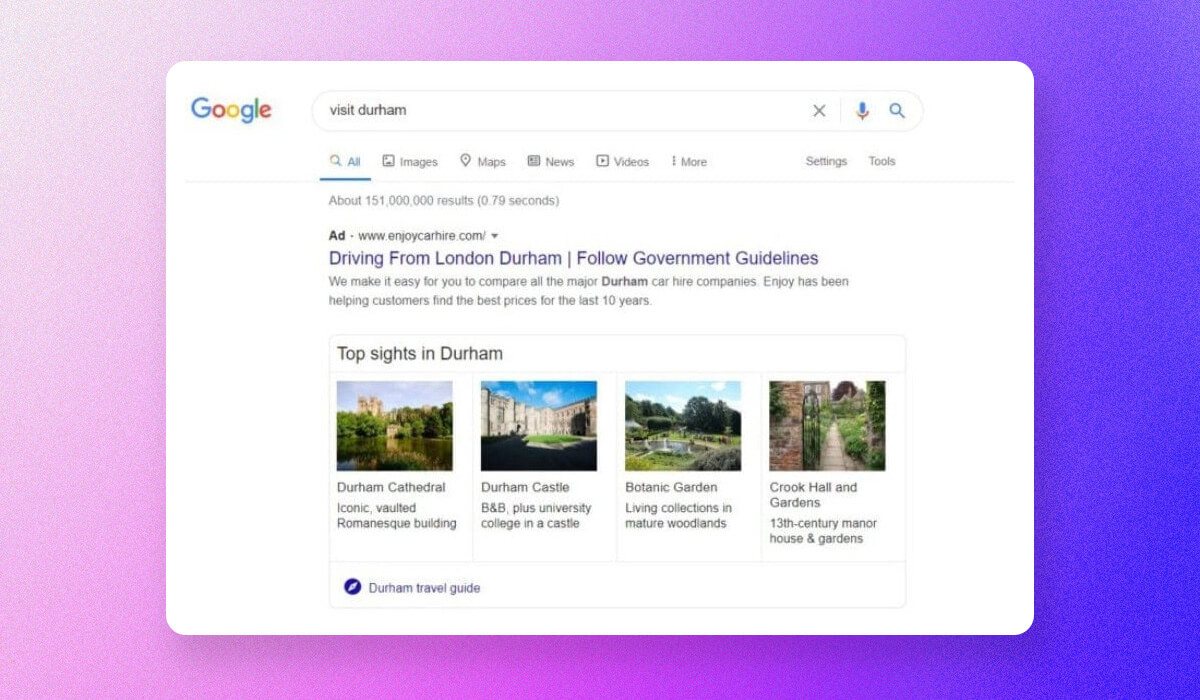Viewport: 1200px width, 700px height.
Task: Expand the More search options menu
Action: pos(688,161)
